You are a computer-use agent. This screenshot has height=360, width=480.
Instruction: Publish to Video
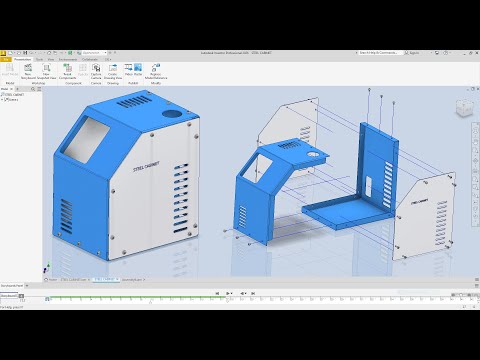[128, 70]
